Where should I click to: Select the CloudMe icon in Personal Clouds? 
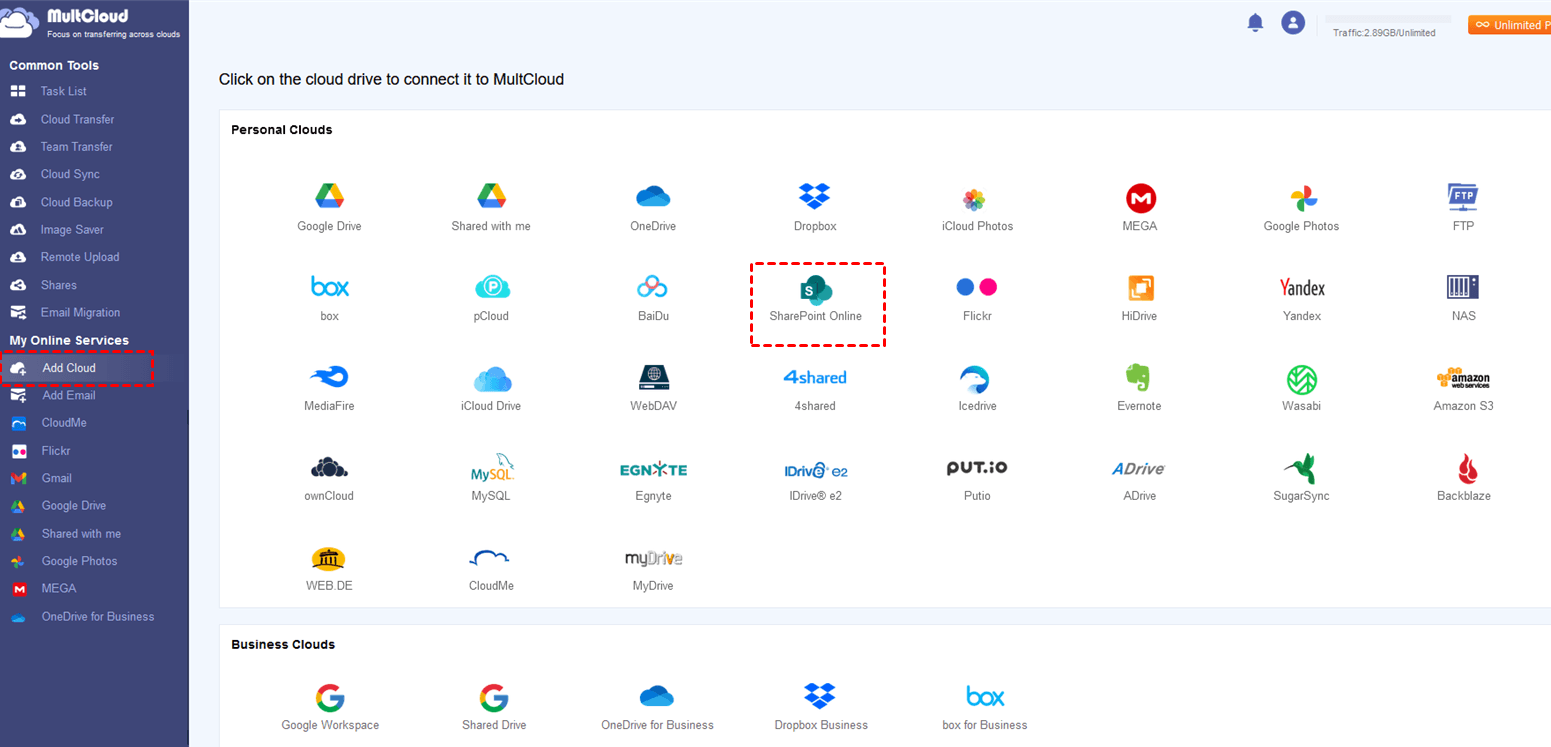tap(490, 559)
